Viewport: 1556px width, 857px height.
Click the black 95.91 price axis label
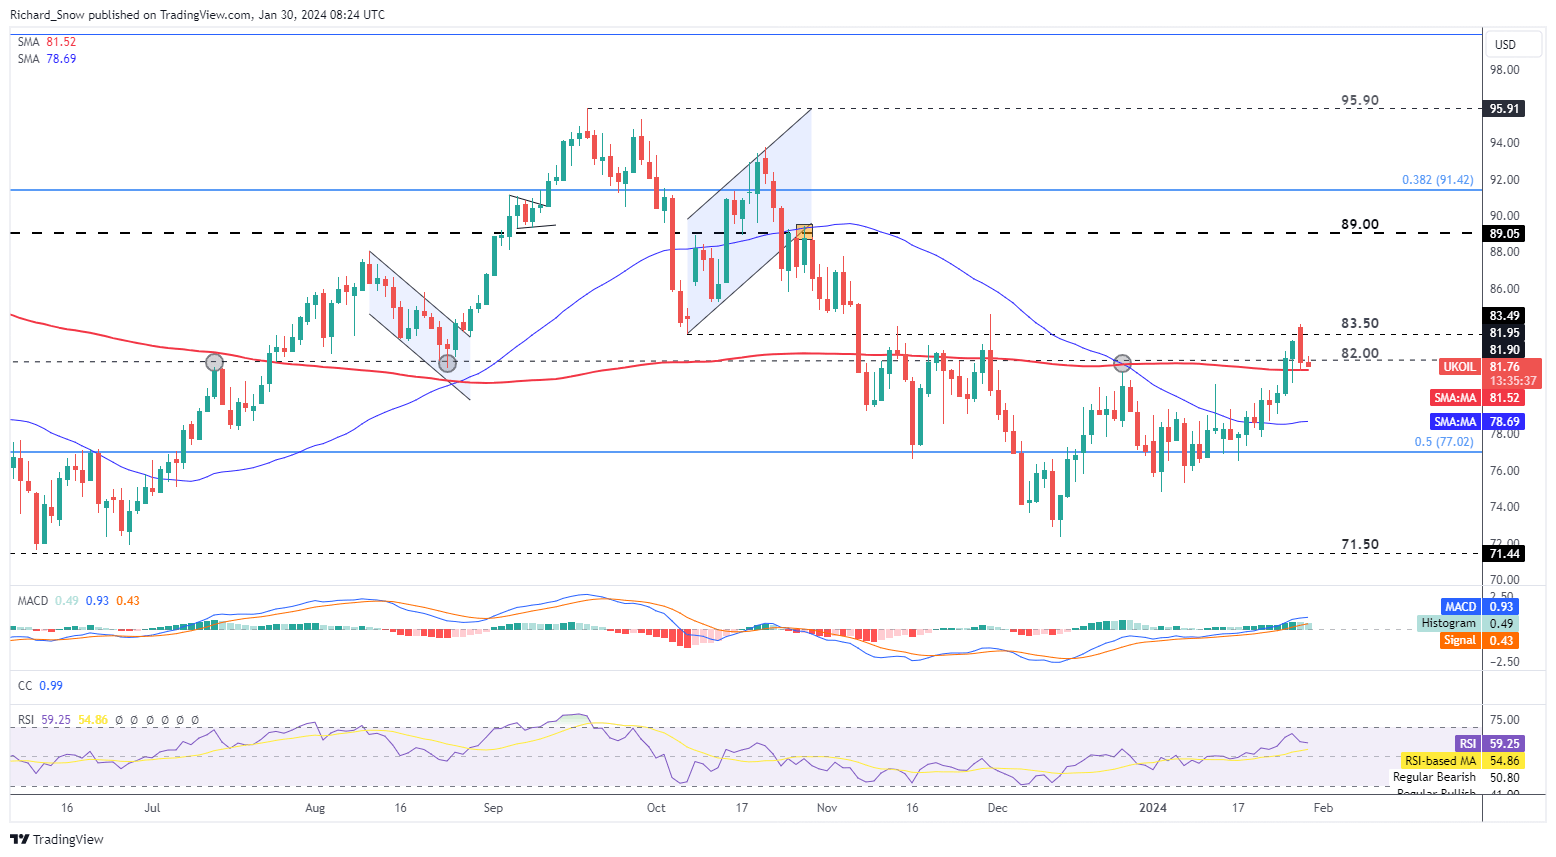[x=1504, y=108]
